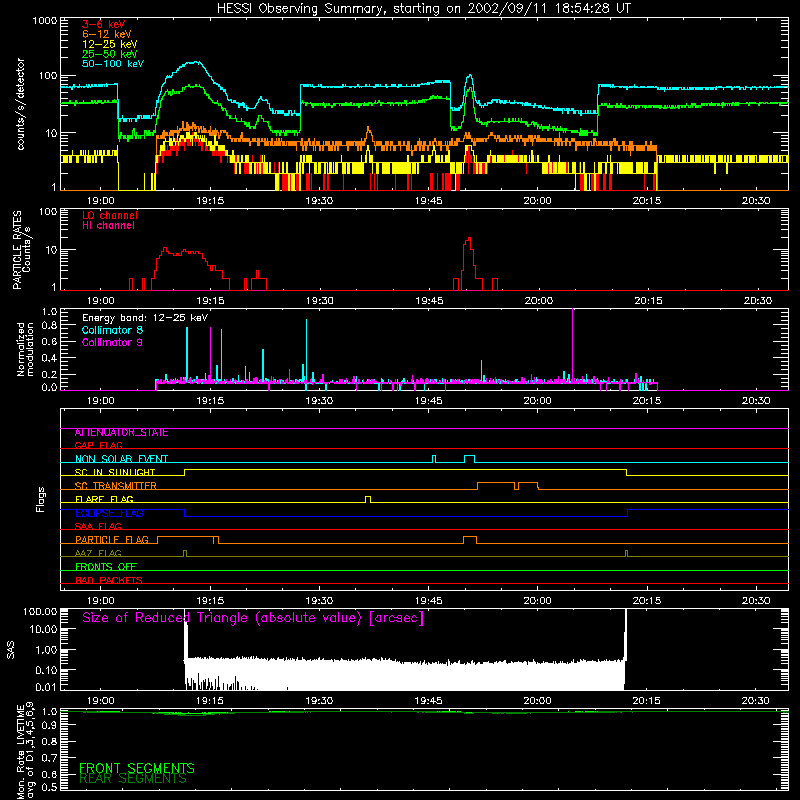Select the 'Collimator 9' legend label
The height and width of the screenshot is (800, 800).
[x=112, y=342]
